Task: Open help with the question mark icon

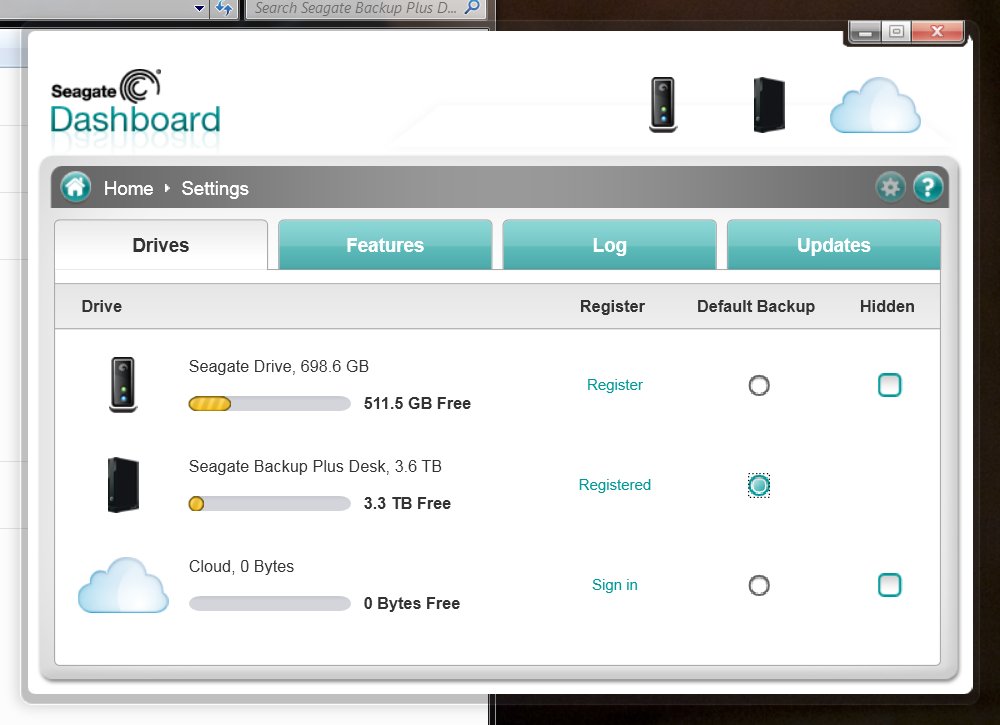Action: click(x=928, y=187)
